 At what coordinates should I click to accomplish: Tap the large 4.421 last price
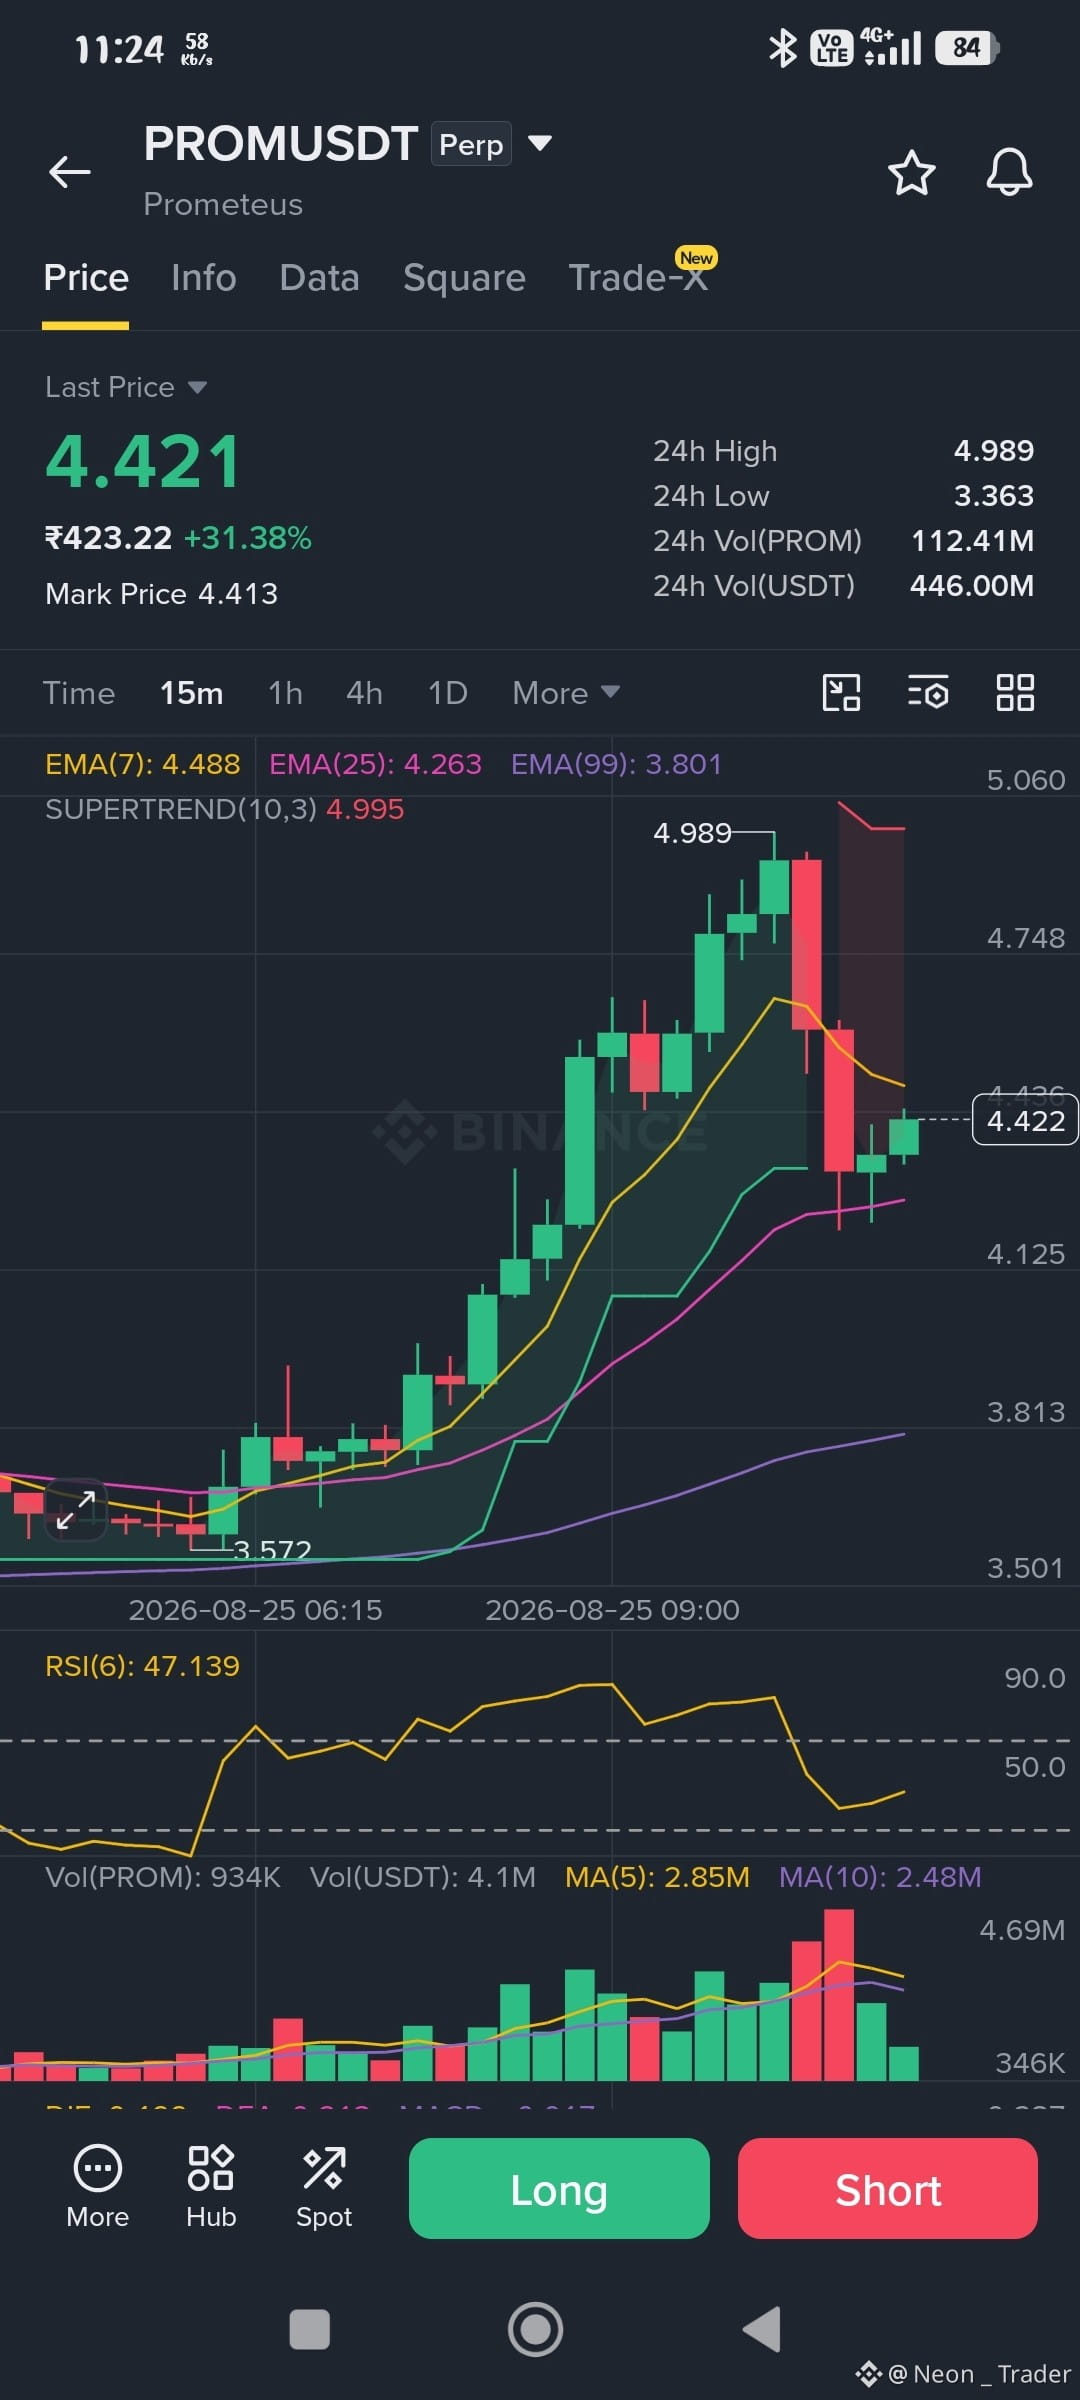tap(143, 462)
